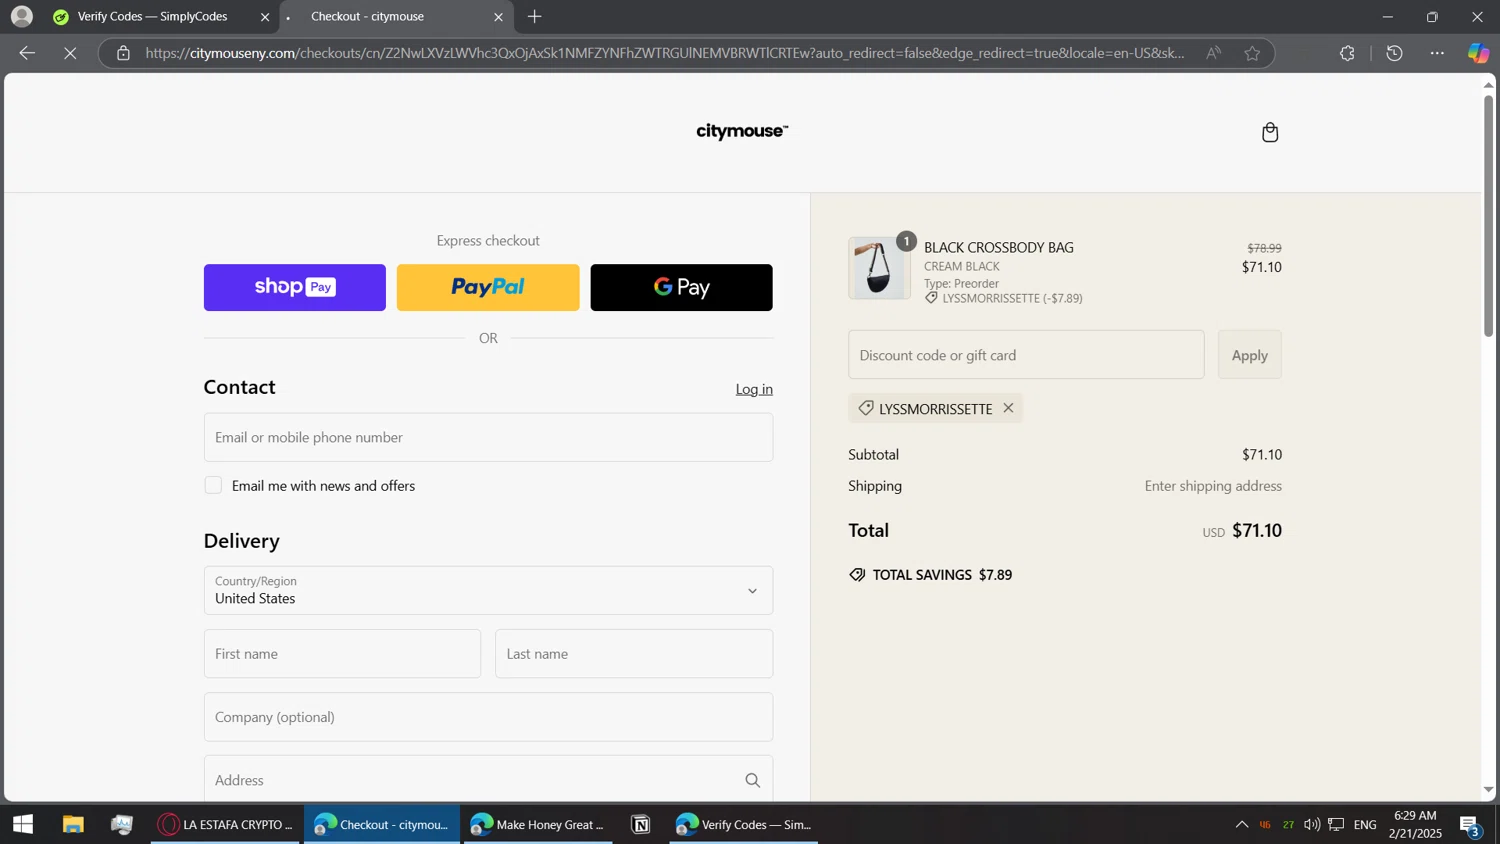The height and width of the screenshot is (844, 1500).
Task: Open the Windows Start menu
Action: [x=22, y=825]
